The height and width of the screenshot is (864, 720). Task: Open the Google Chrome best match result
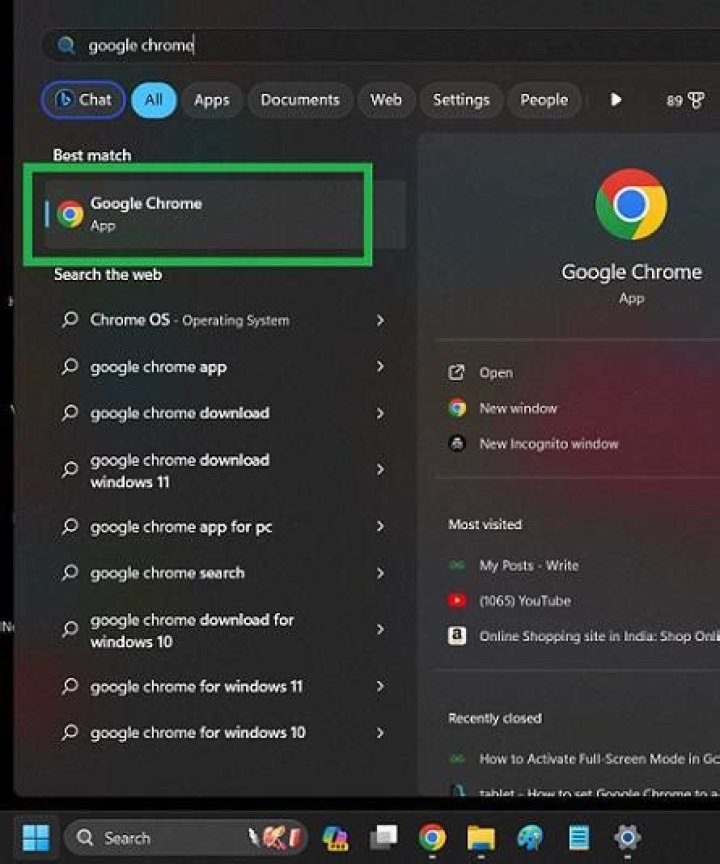224,214
